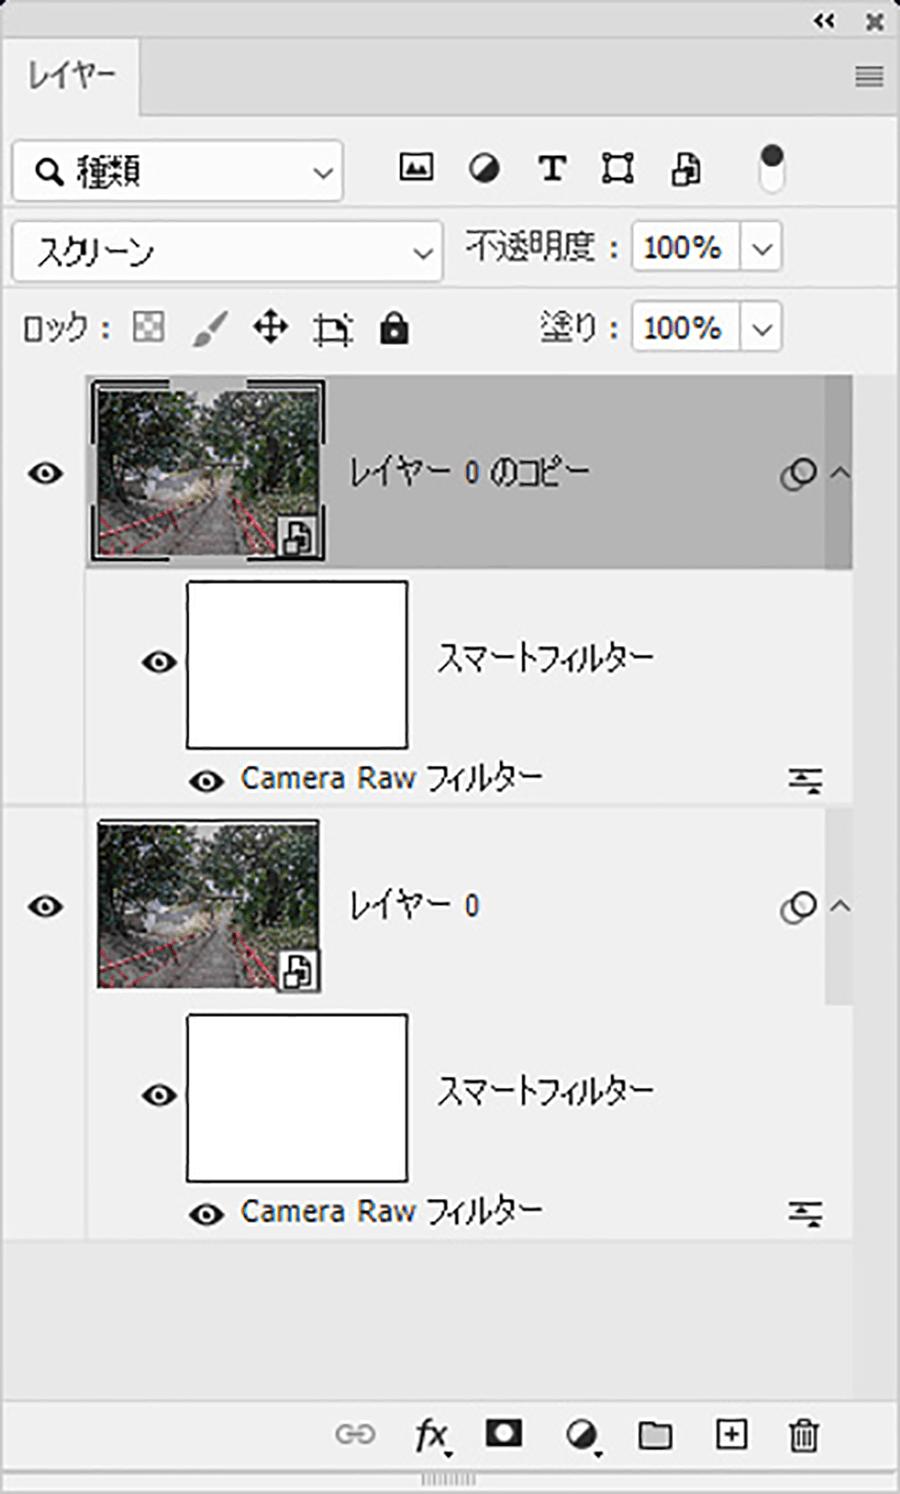Viewport: 900px width, 1494px height.
Task: Toggle the layer filtering on/off switch
Action: [771, 168]
